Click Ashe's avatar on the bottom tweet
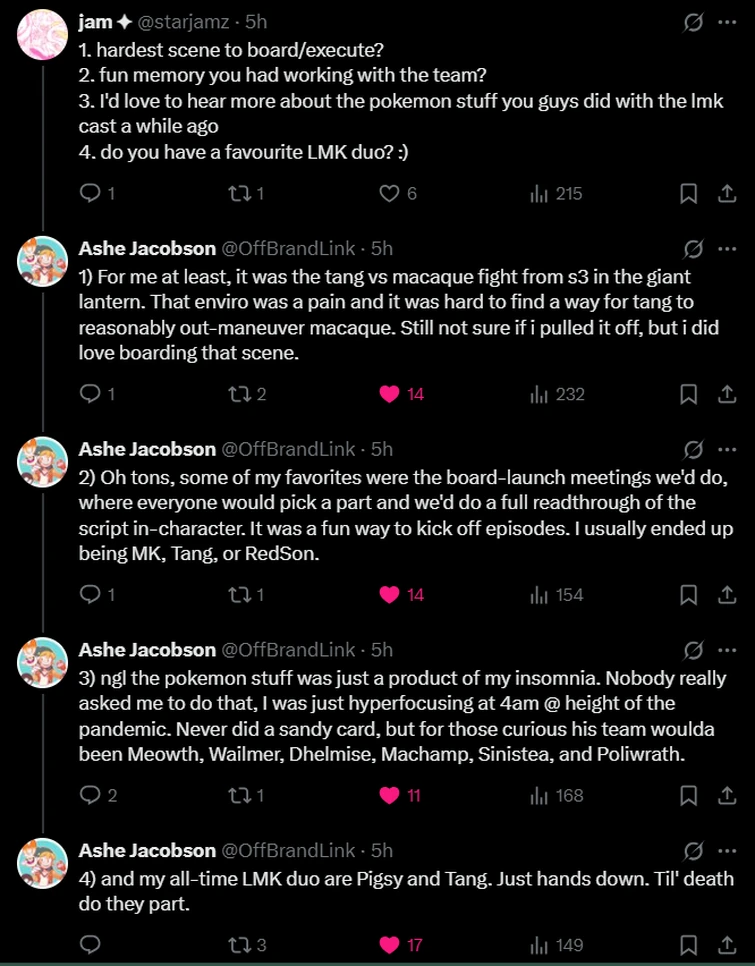 click(43, 864)
